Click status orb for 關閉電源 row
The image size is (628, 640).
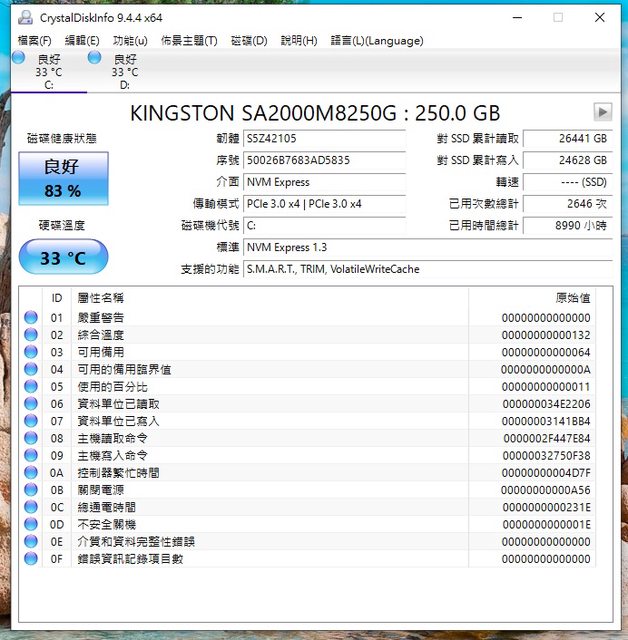(31, 490)
